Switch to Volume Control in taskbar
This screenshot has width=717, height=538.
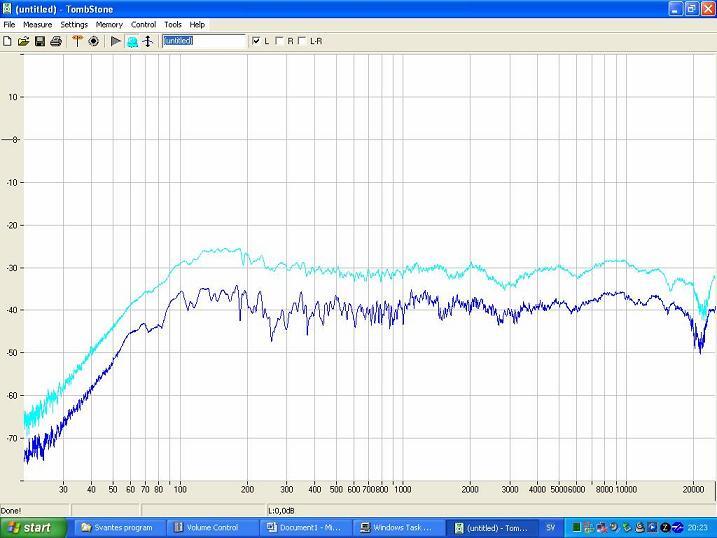click(212, 528)
